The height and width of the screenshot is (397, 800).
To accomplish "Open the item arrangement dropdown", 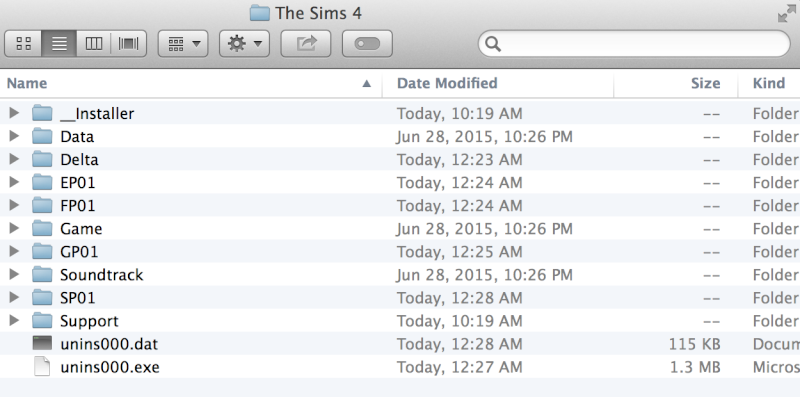I will click(183, 44).
